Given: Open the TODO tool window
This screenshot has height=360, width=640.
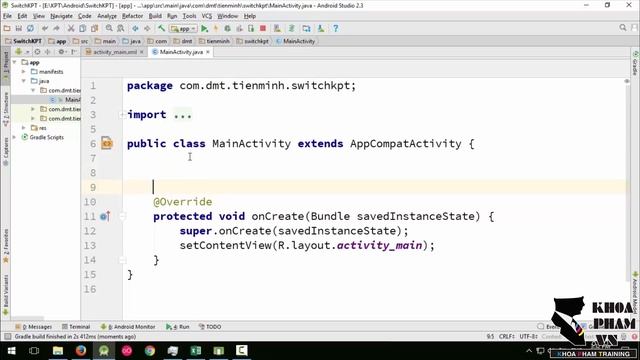Looking at the screenshot, I should point(210,327).
